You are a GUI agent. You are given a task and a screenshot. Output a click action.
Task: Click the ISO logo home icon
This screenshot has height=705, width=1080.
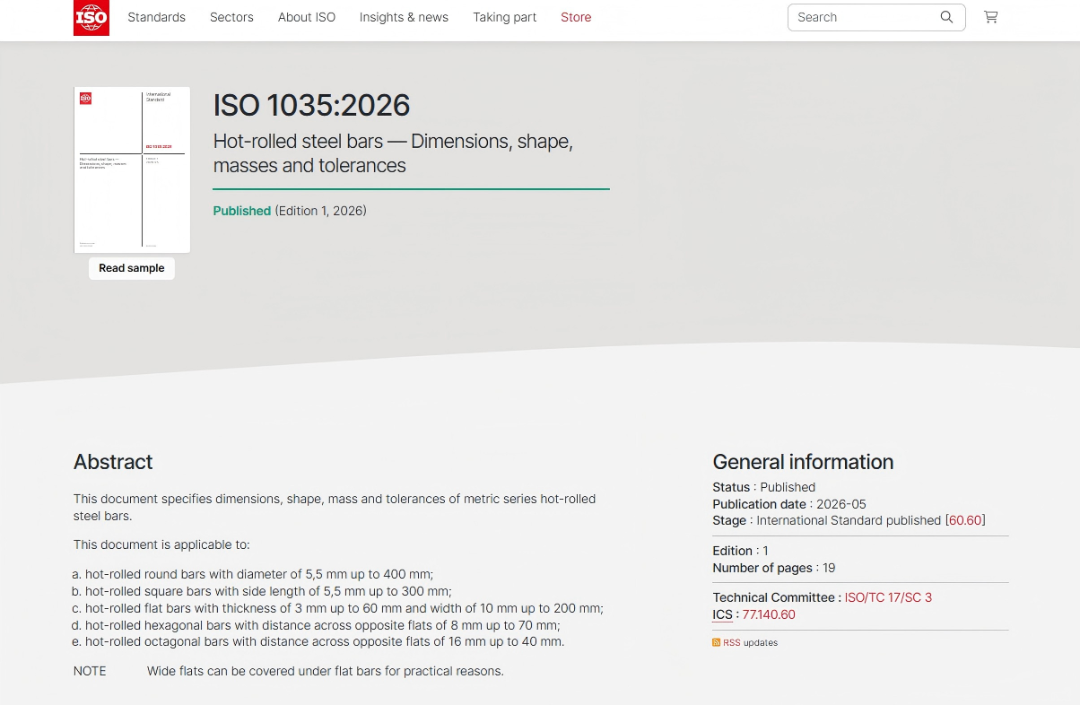click(x=91, y=17)
